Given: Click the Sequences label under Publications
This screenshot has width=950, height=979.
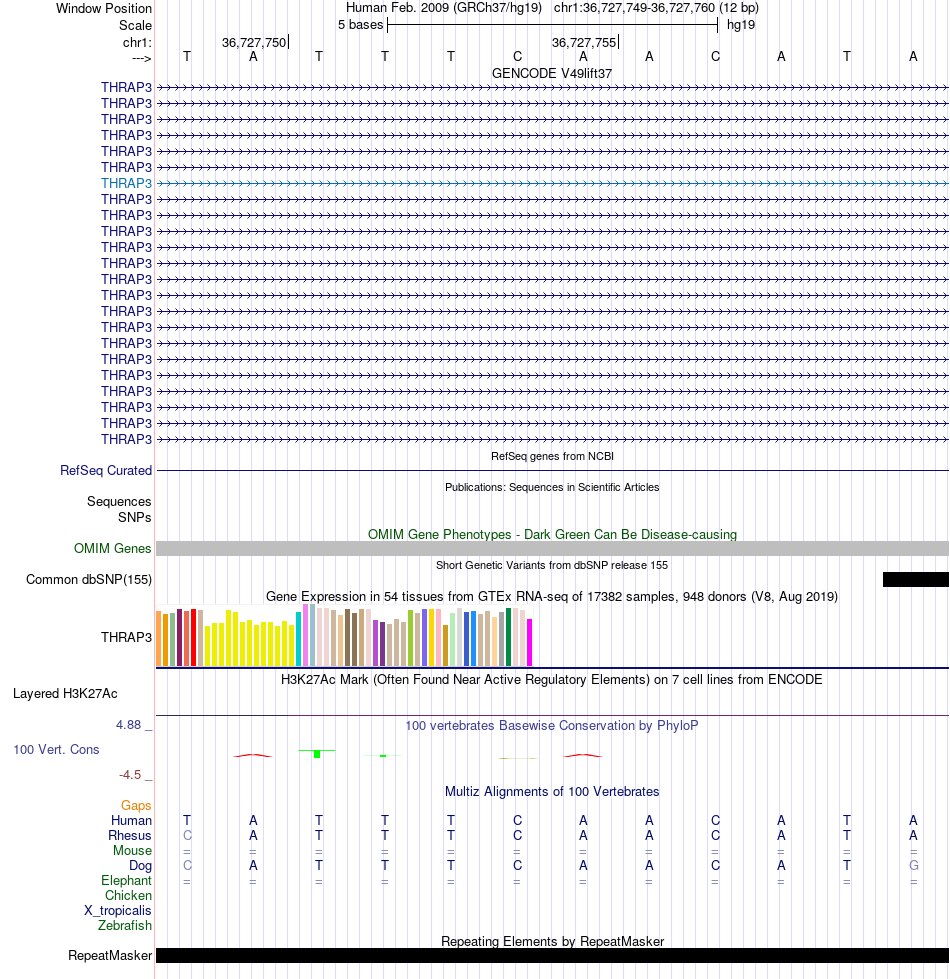Looking at the screenshot, I should coord(119,501).
